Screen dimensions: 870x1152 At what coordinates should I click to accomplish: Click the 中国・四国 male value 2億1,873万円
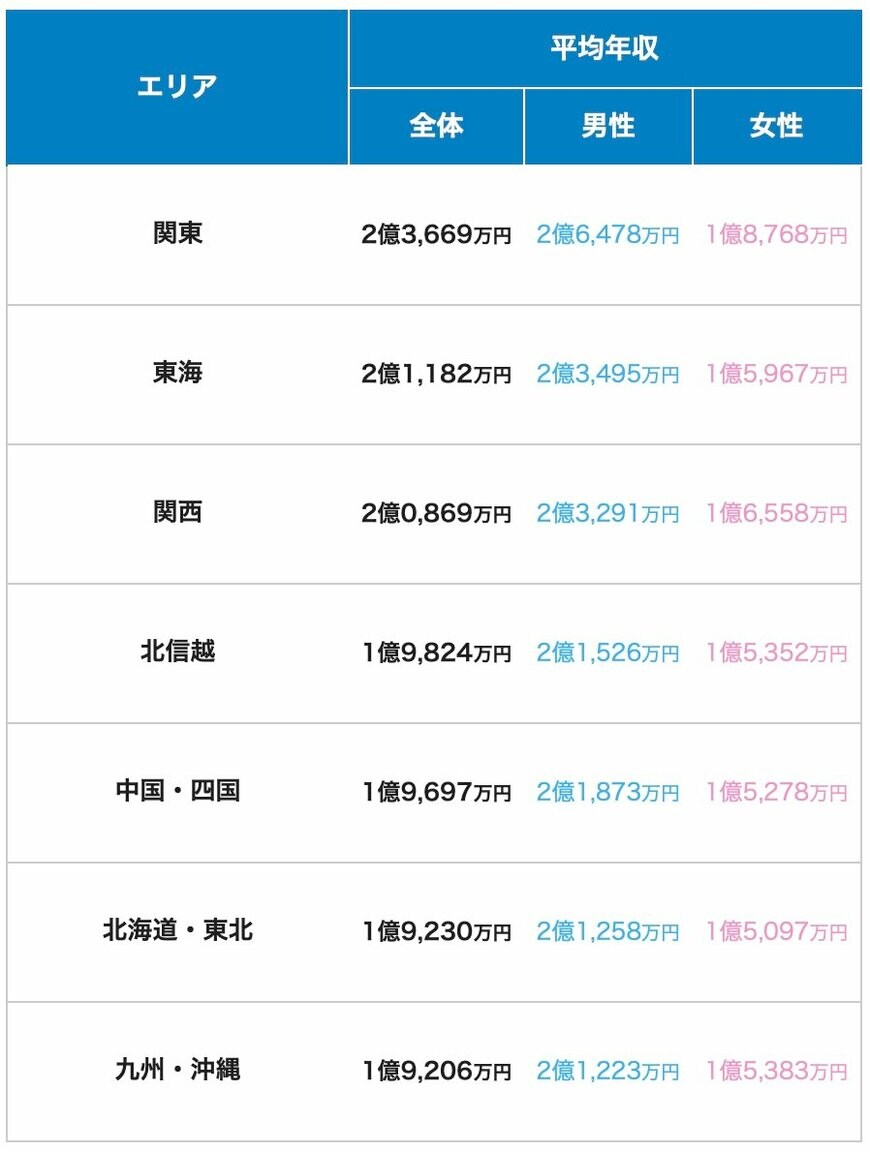tap(608, 793)
